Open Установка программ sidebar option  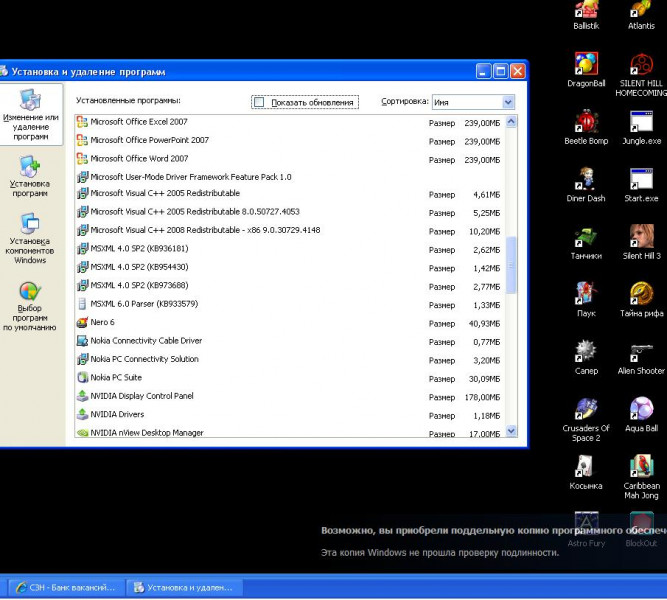(x=30, y=177)
